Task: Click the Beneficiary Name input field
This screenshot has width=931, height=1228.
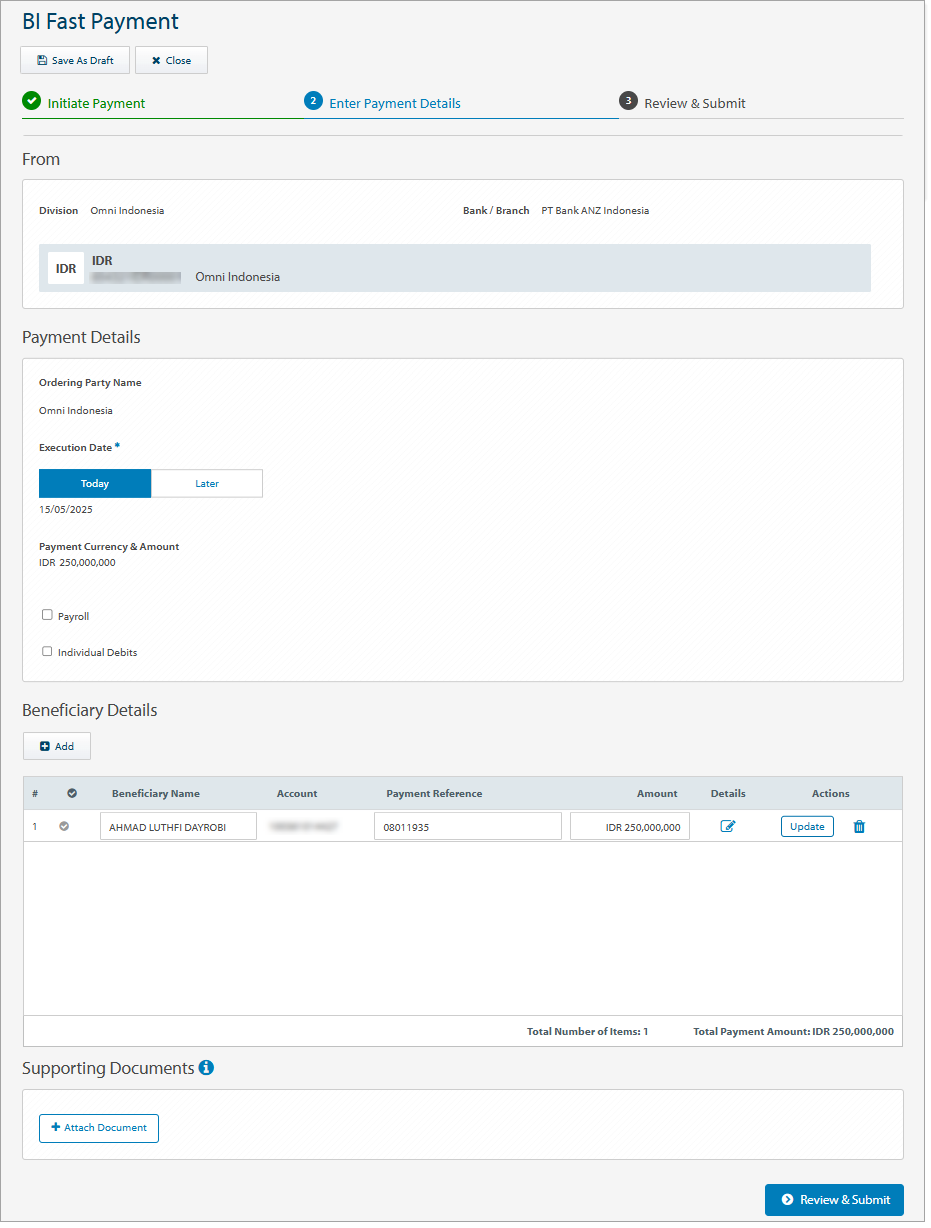Action: [178, 826]
